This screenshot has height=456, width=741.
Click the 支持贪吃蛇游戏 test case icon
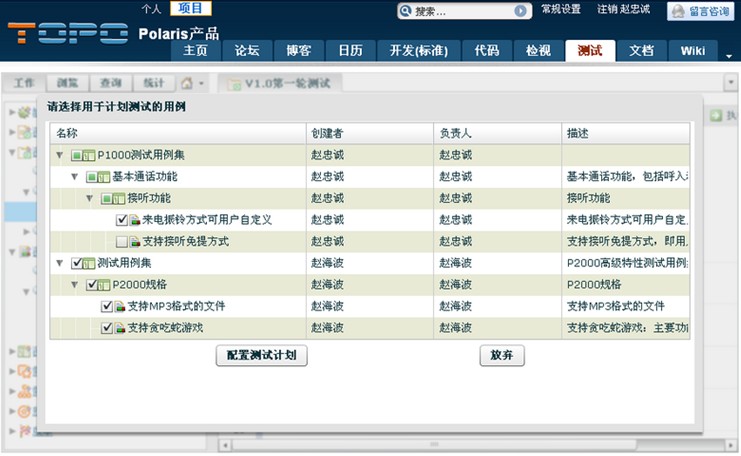pos(119,328)
